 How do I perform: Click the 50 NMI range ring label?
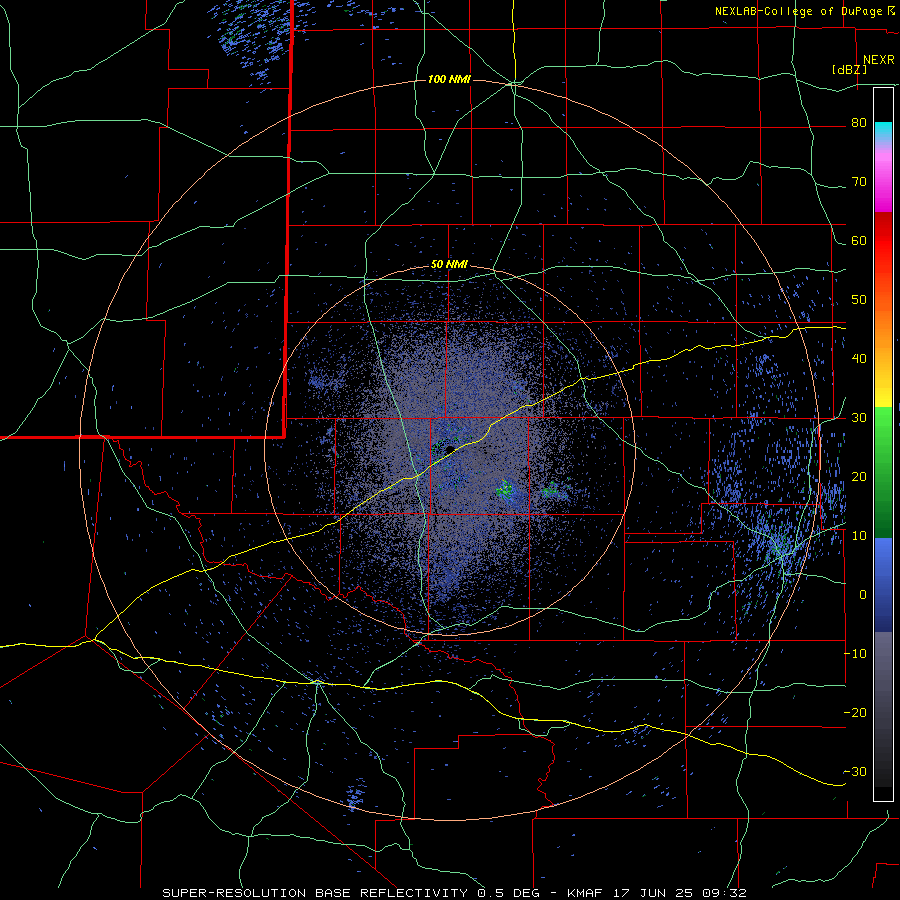point(449,265)
